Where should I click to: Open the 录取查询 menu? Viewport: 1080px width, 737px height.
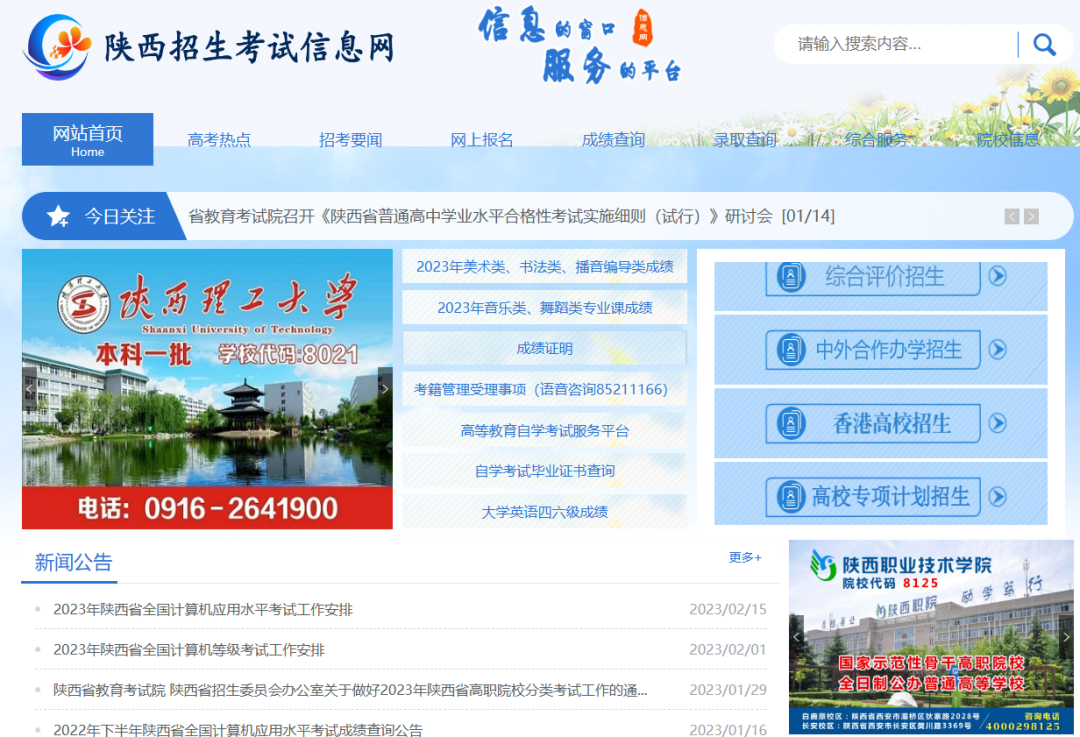(x=745, y=140)
